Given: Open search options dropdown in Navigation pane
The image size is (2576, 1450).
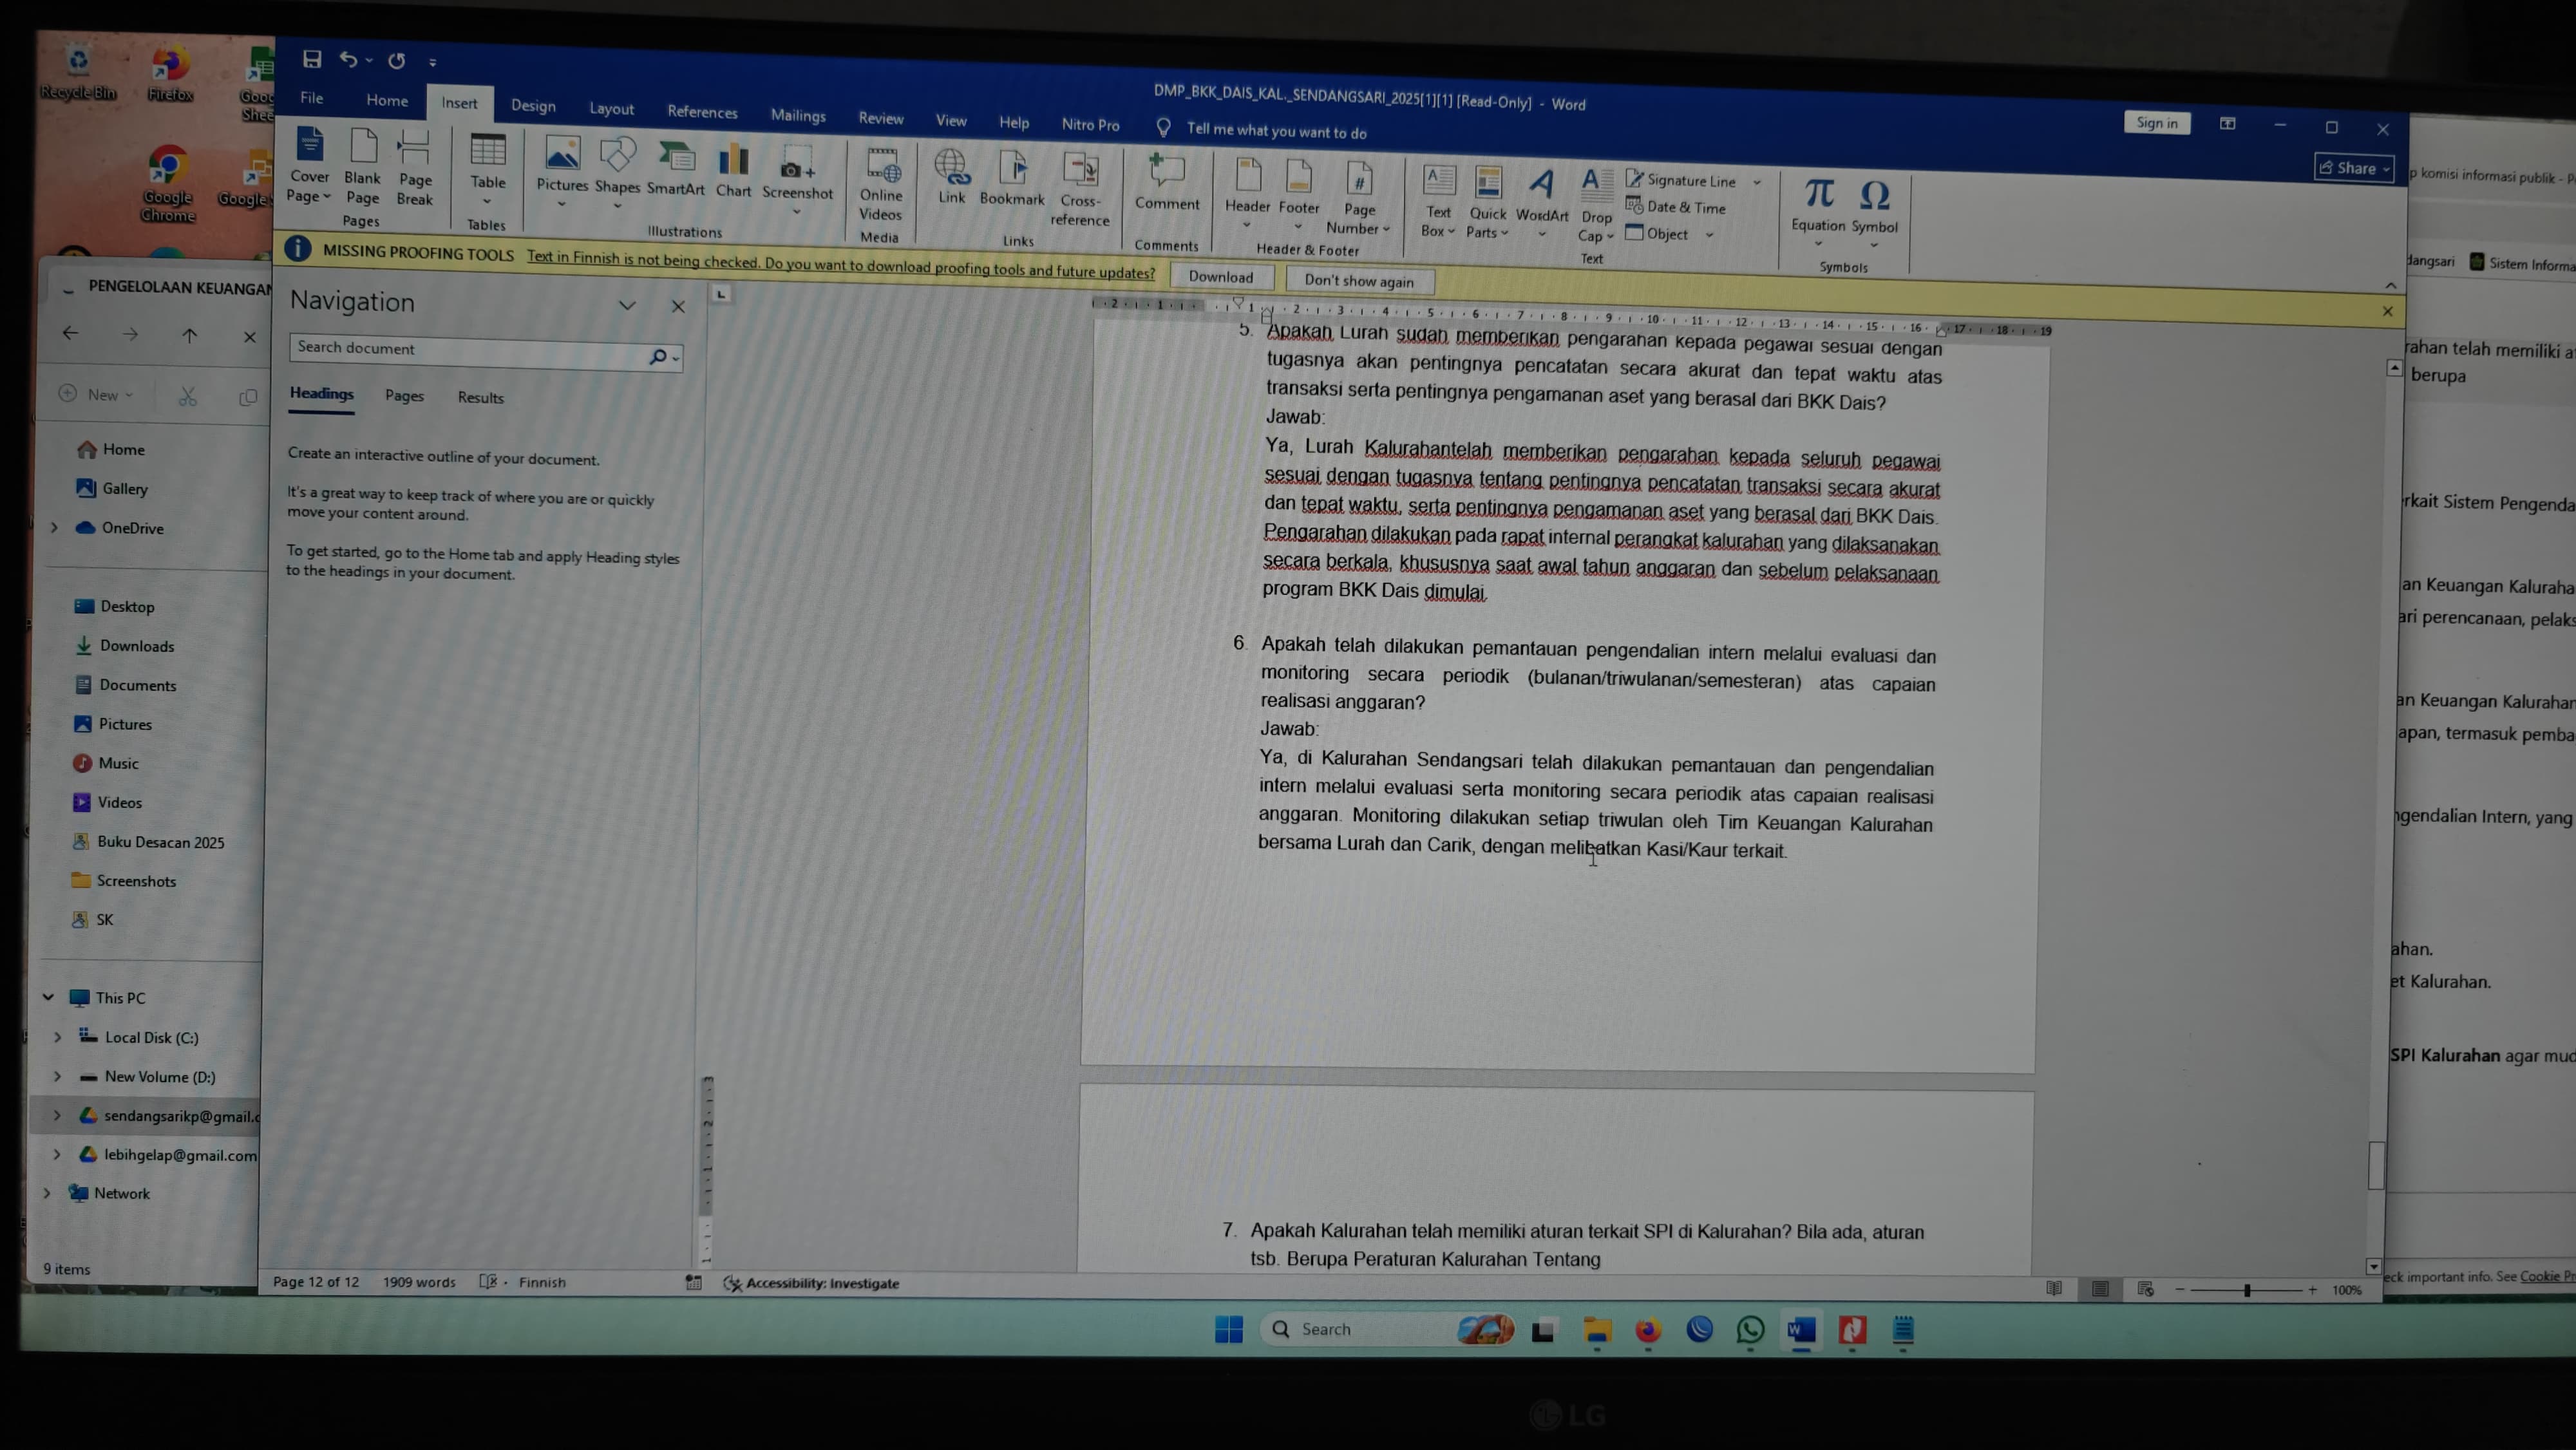Looking at the screenshot, I should 677,358.
